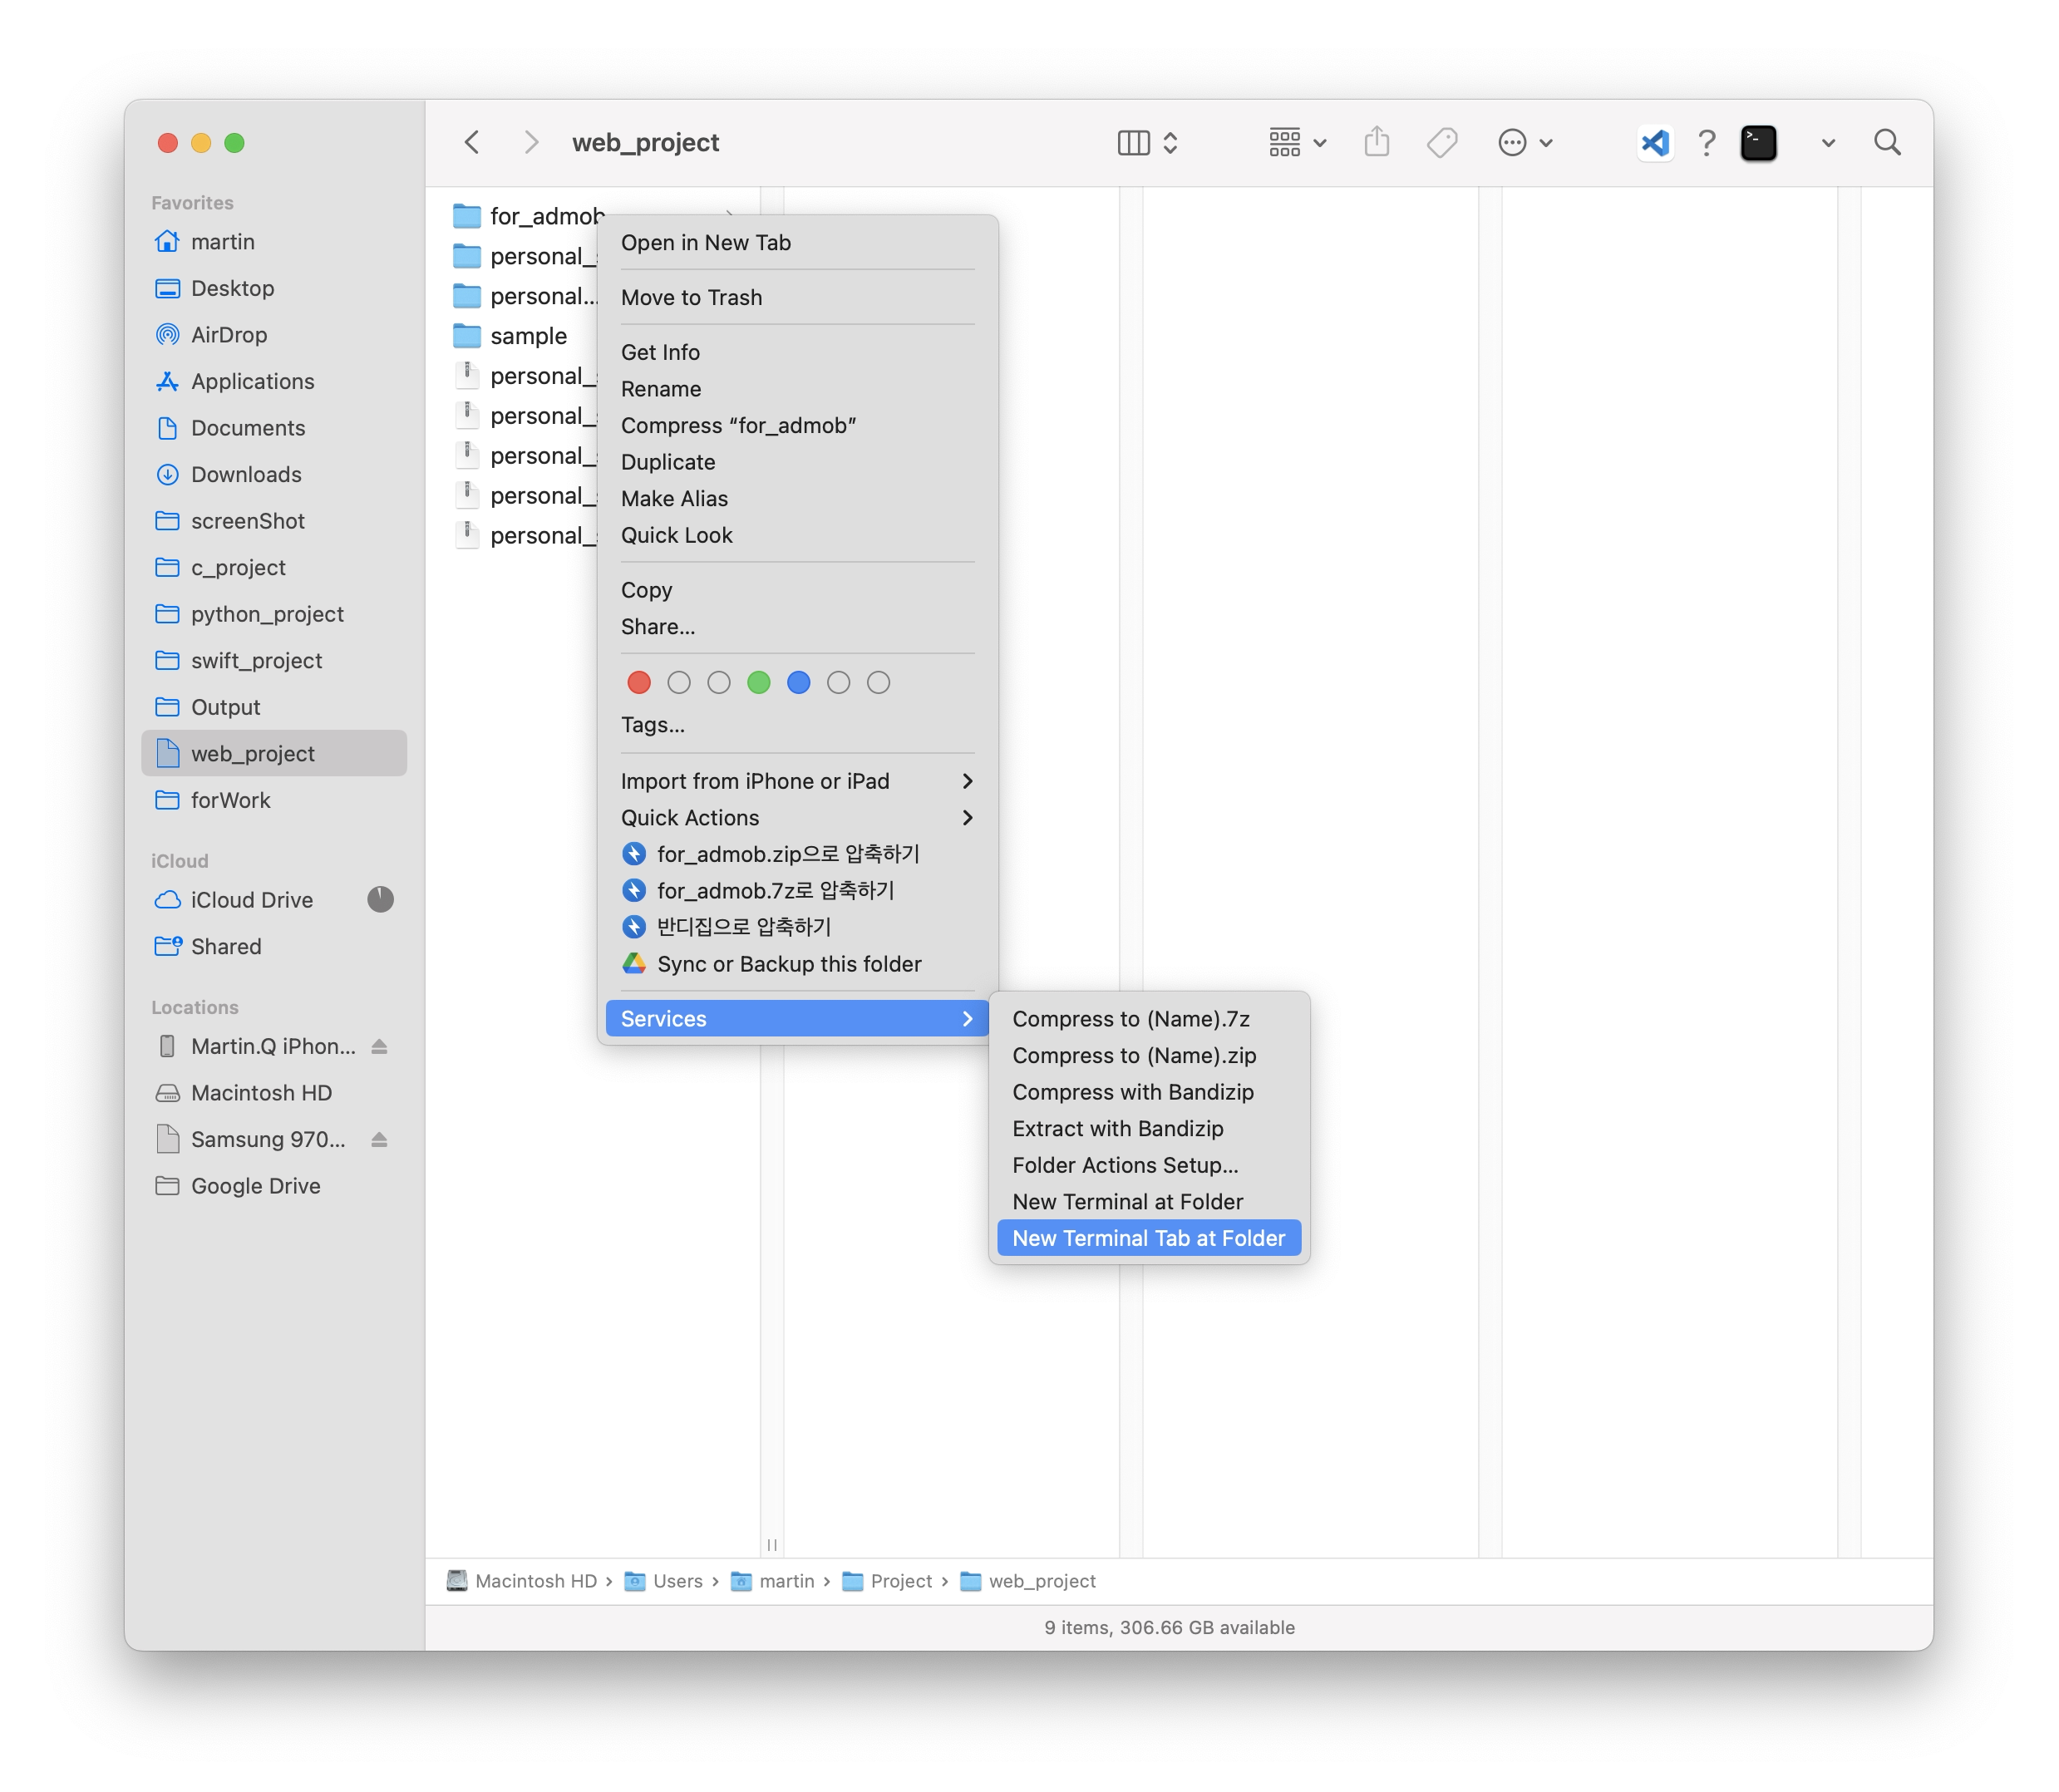The height and width of the screenshot is (1792, 2059).
Task: Open Visual Studio Code toolbar icon
Action: coord(1655,143)
